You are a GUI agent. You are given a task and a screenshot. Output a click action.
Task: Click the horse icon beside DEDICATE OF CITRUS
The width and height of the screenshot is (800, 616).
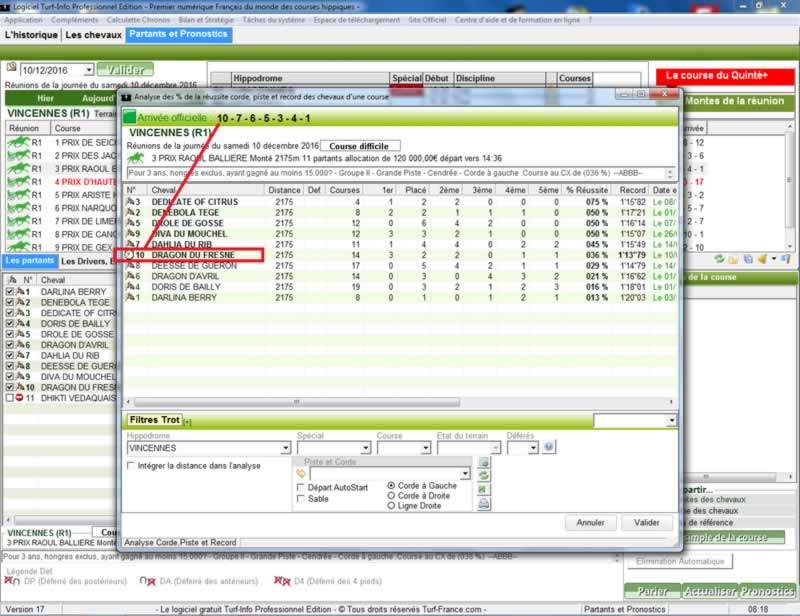(133, 202)
